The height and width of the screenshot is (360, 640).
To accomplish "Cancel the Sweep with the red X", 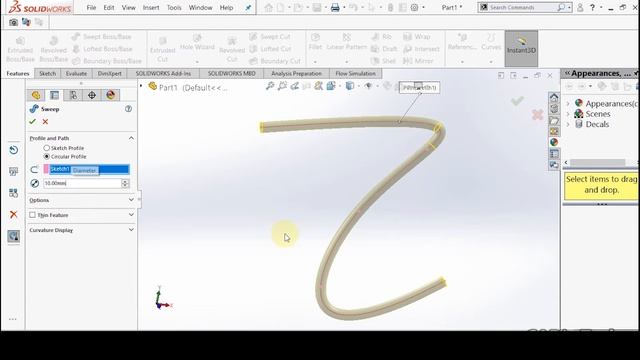I will tap(45, 122).
